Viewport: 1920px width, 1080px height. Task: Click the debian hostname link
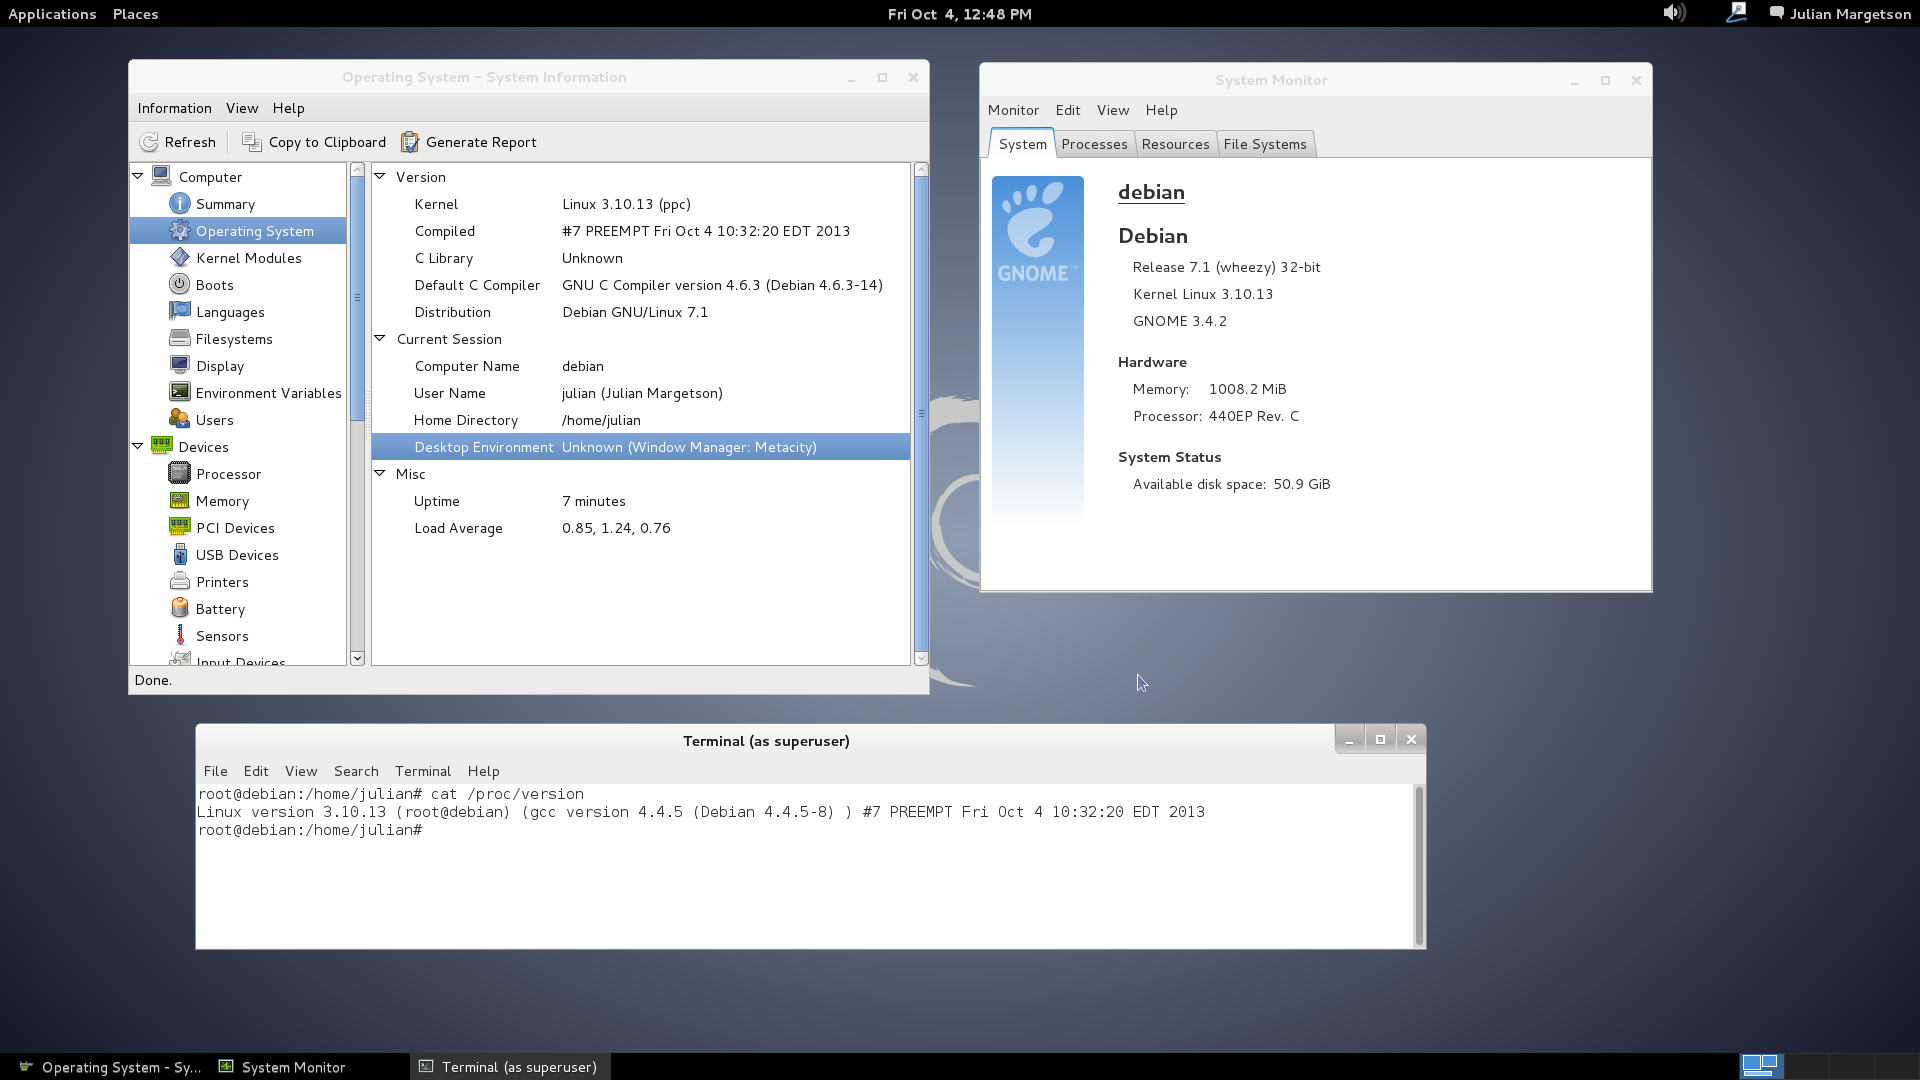pyautogui.click(x=1151, y=192)
